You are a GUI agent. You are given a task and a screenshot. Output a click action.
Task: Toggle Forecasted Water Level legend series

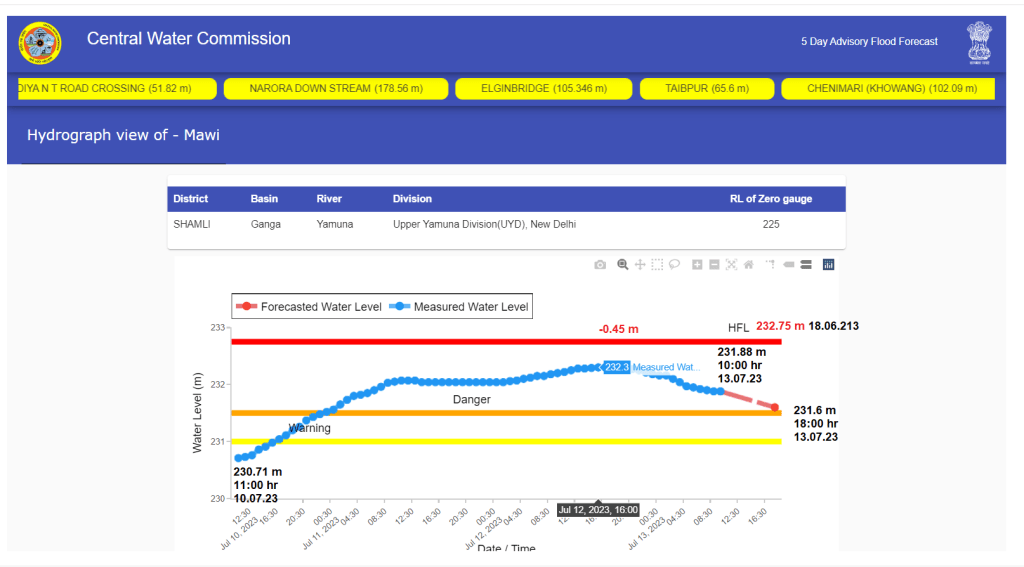pyautogui.click(x=310, y=307)
